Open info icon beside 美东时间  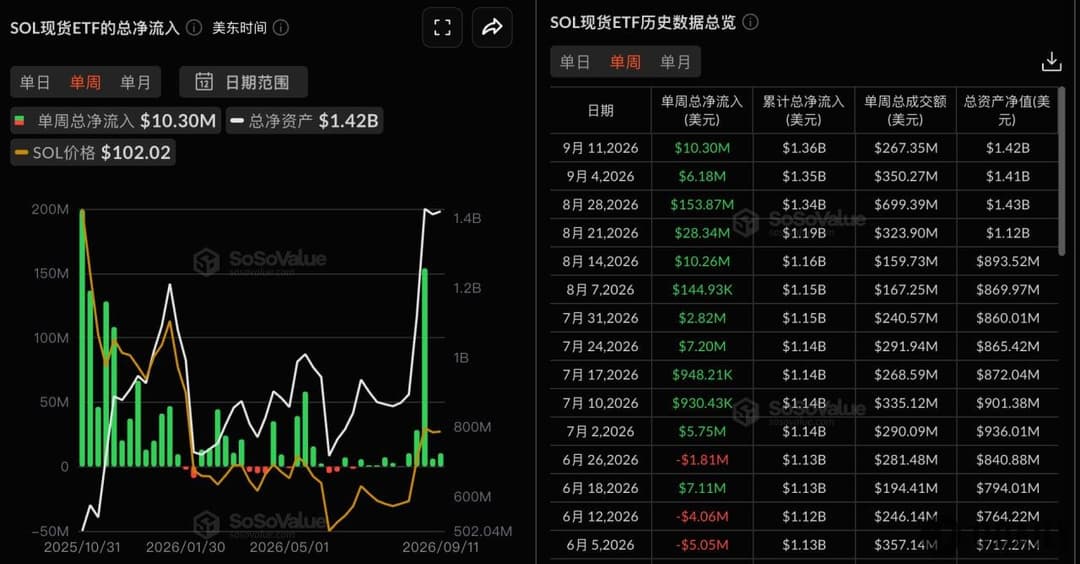pos(281,28)
